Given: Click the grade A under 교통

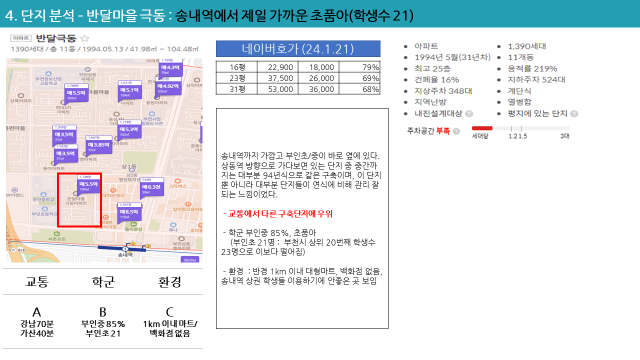Looking at the screenshot, I should point(37,312).
